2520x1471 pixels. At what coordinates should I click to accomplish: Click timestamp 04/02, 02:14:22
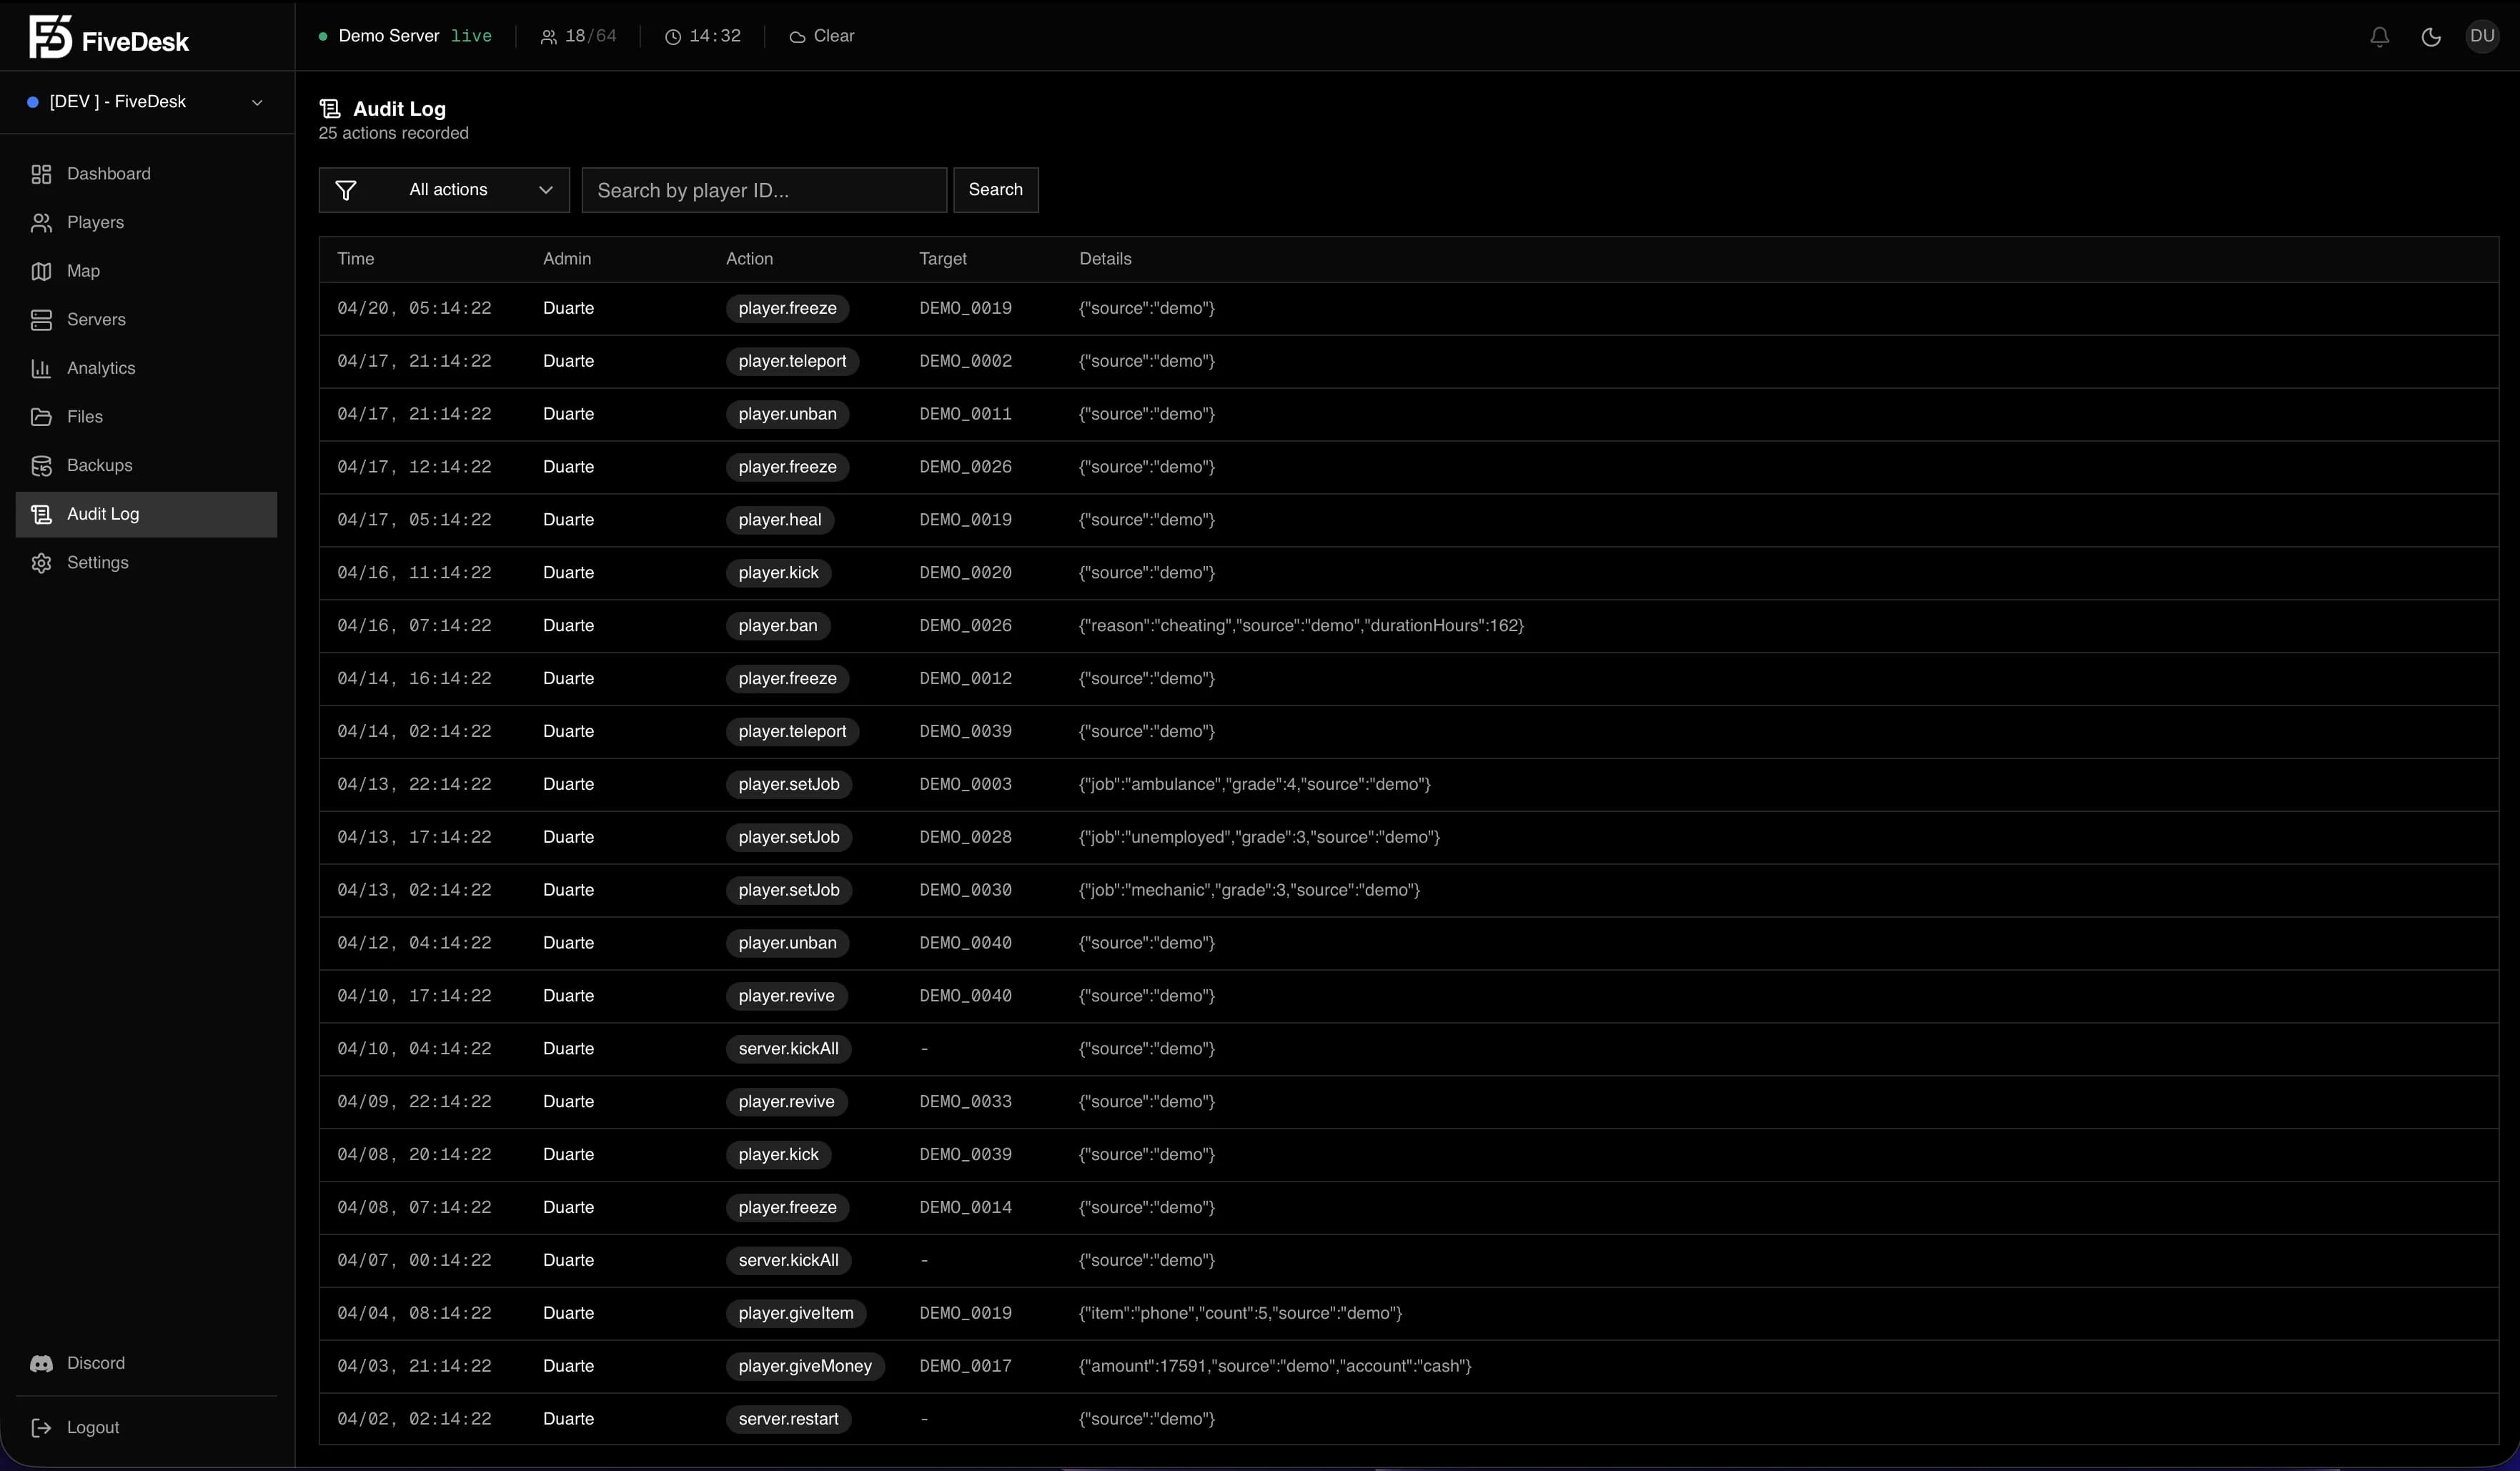pyautogui.click(x=414, y=1419)
